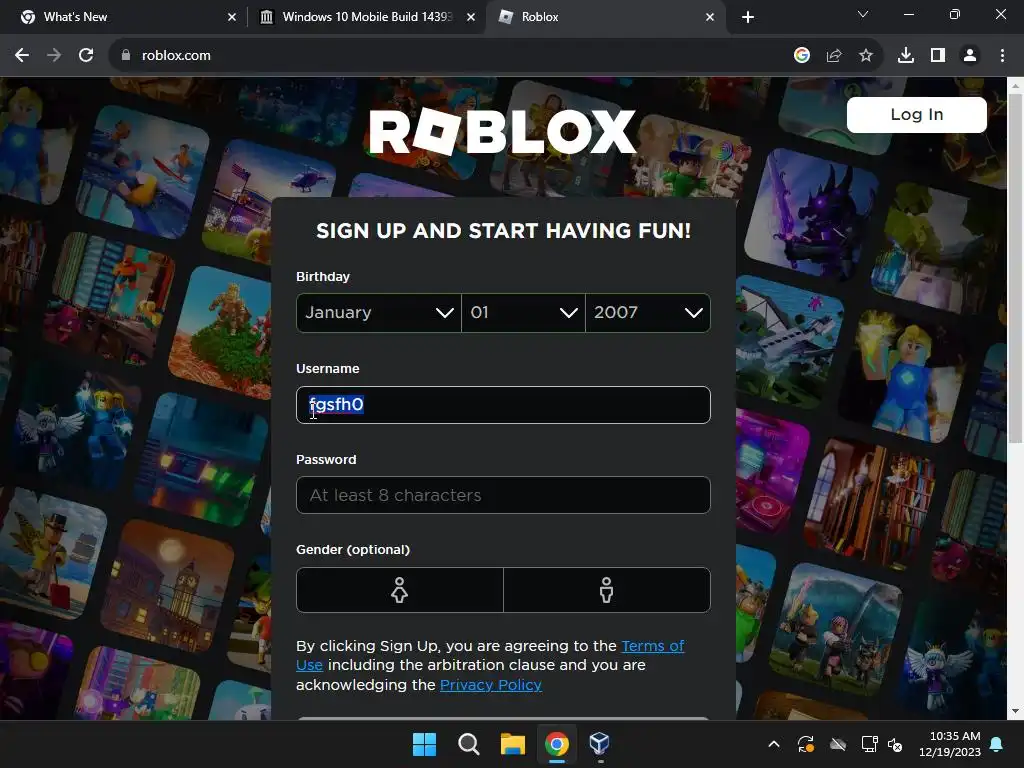Image resolution: width=1024 pixels, height=768 pixels.
Task: Bookmark this page with the star icon
Action: click(x=866, y=56)
